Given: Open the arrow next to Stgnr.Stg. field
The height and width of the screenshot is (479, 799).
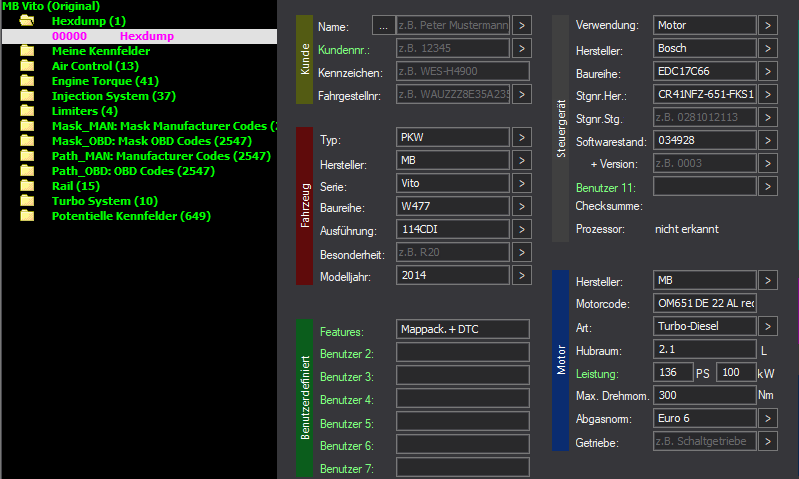Looking at the screenshot, I should (x=768, y=118).
